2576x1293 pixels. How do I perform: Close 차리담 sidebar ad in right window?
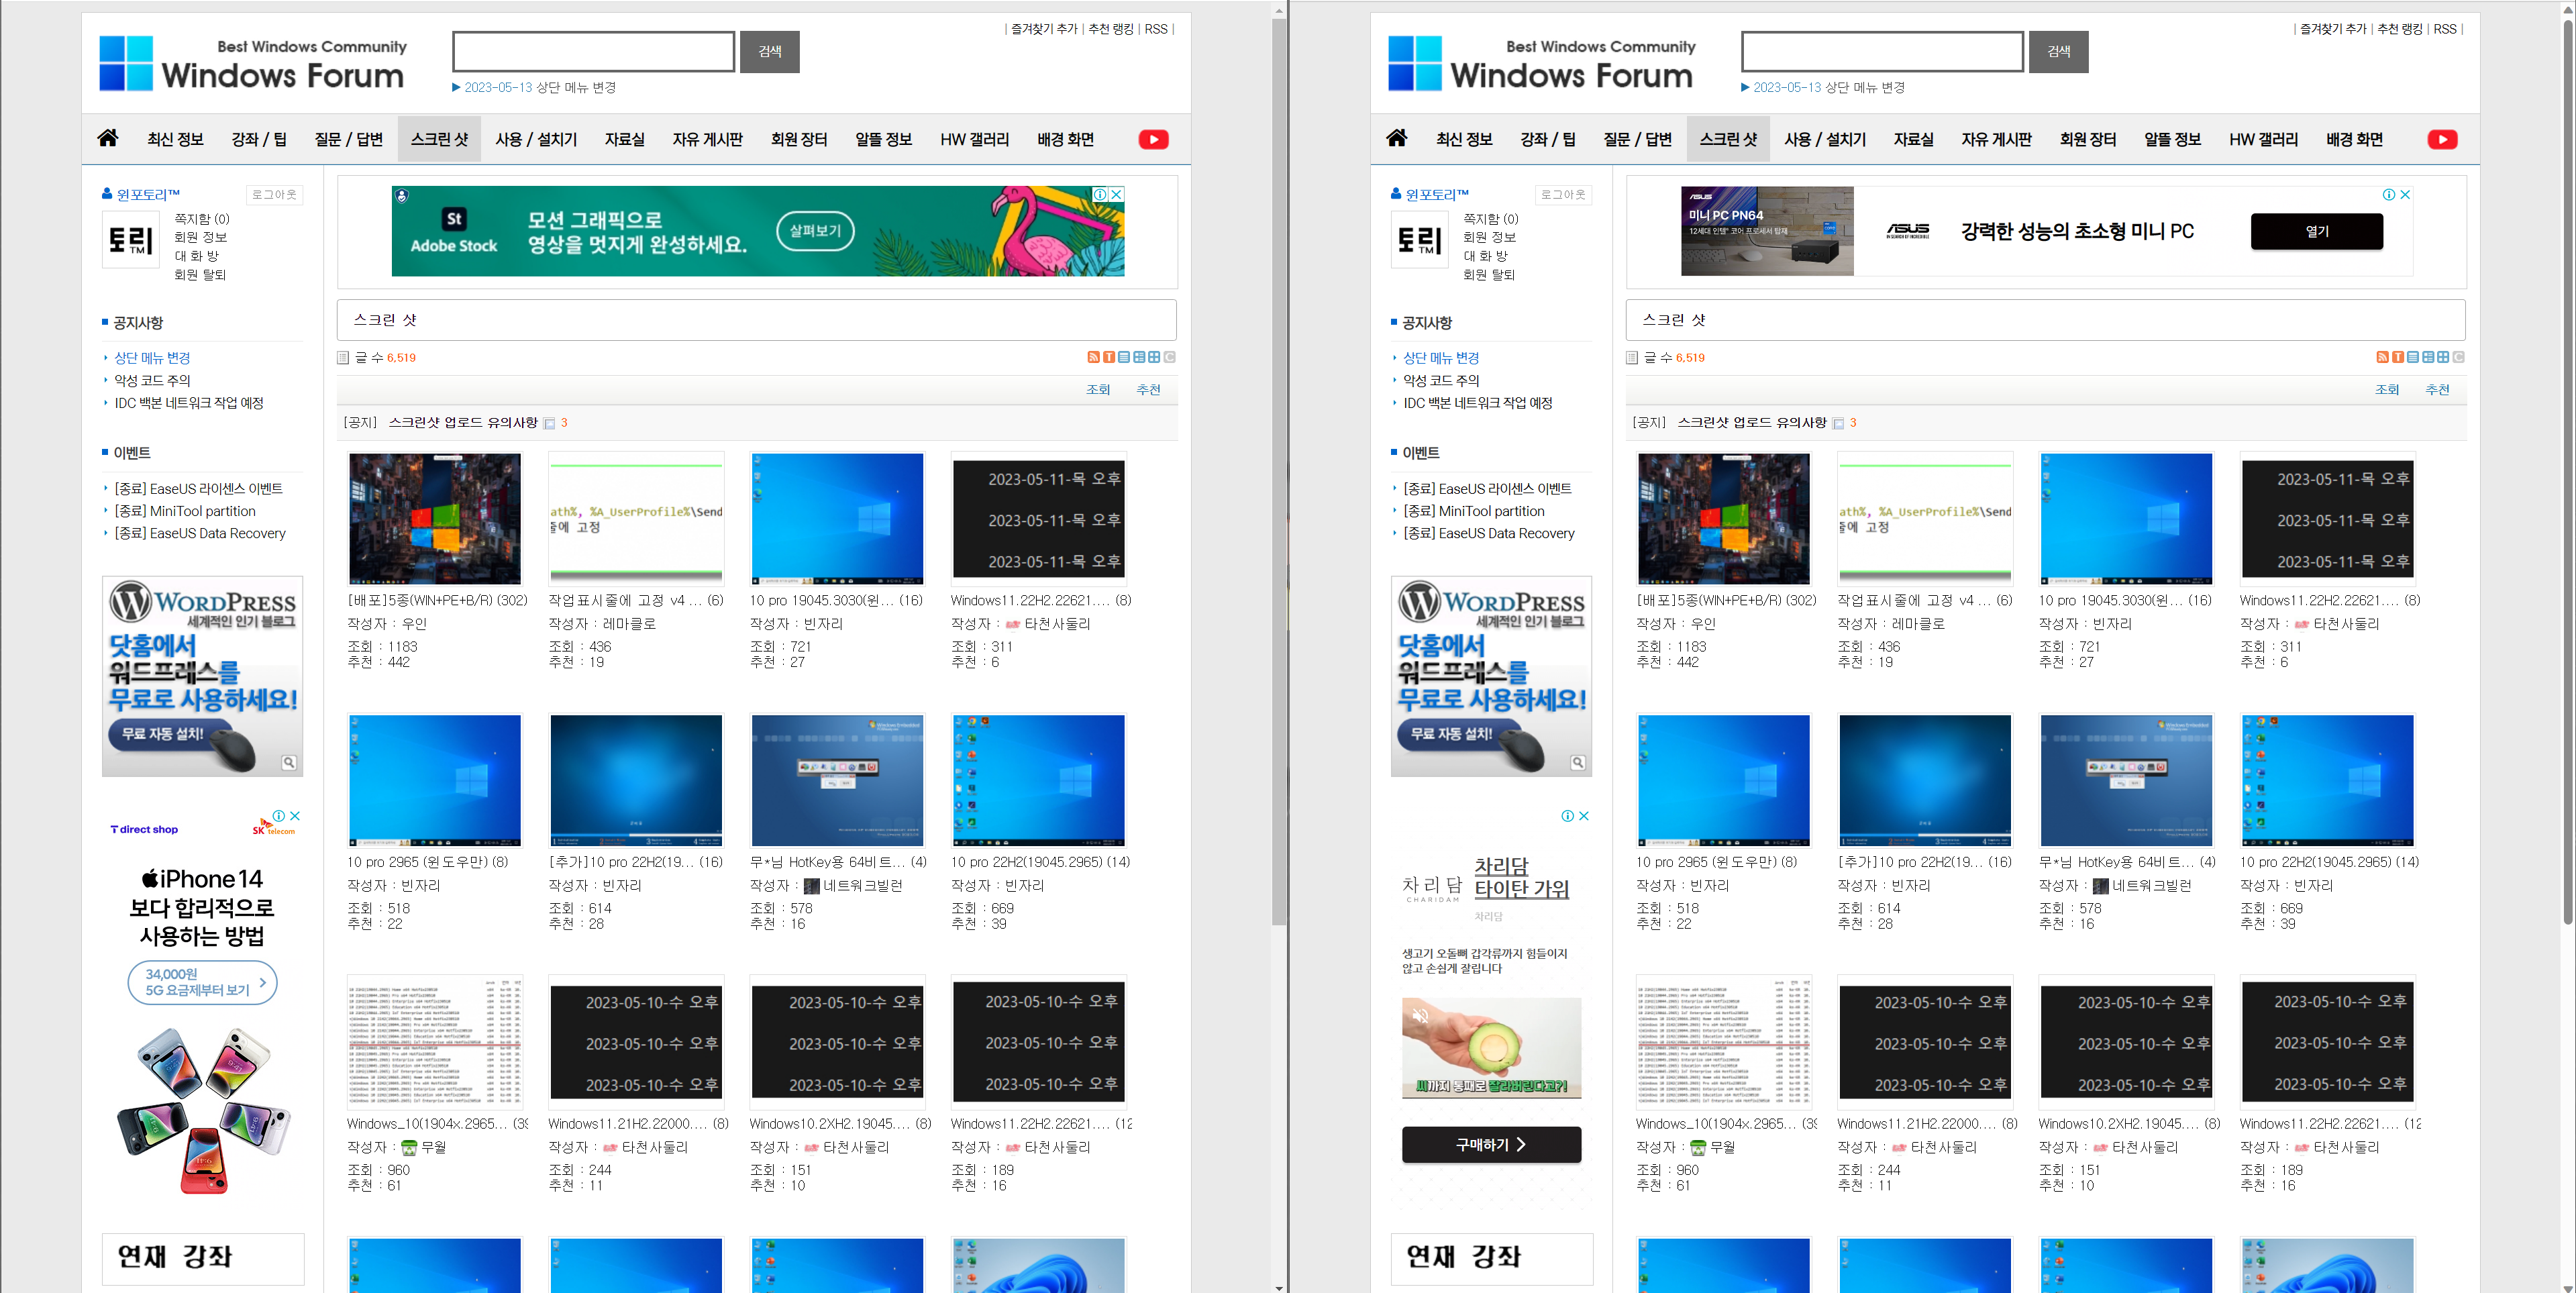click(1584, 816)
